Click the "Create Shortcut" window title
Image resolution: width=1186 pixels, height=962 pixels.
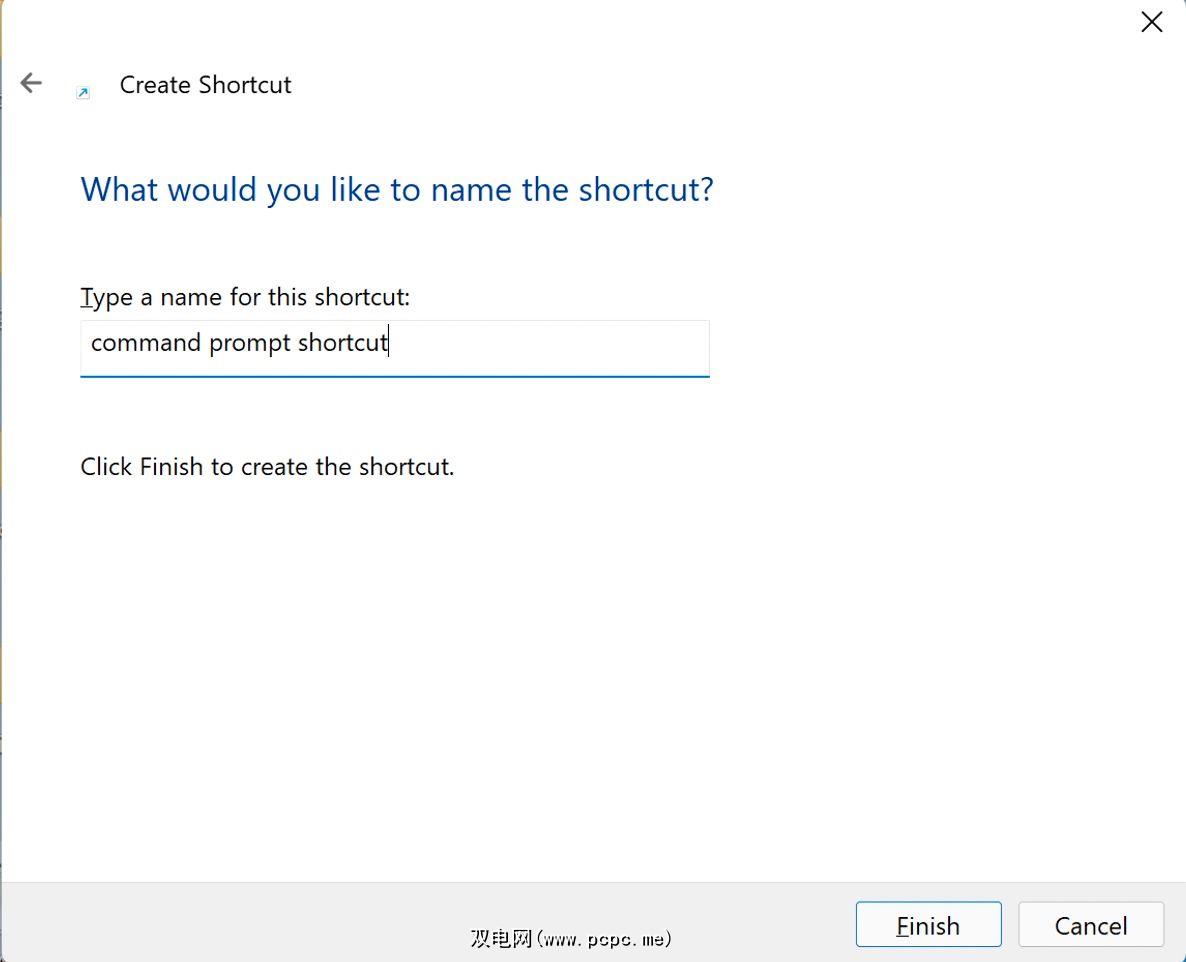[205, 85]
